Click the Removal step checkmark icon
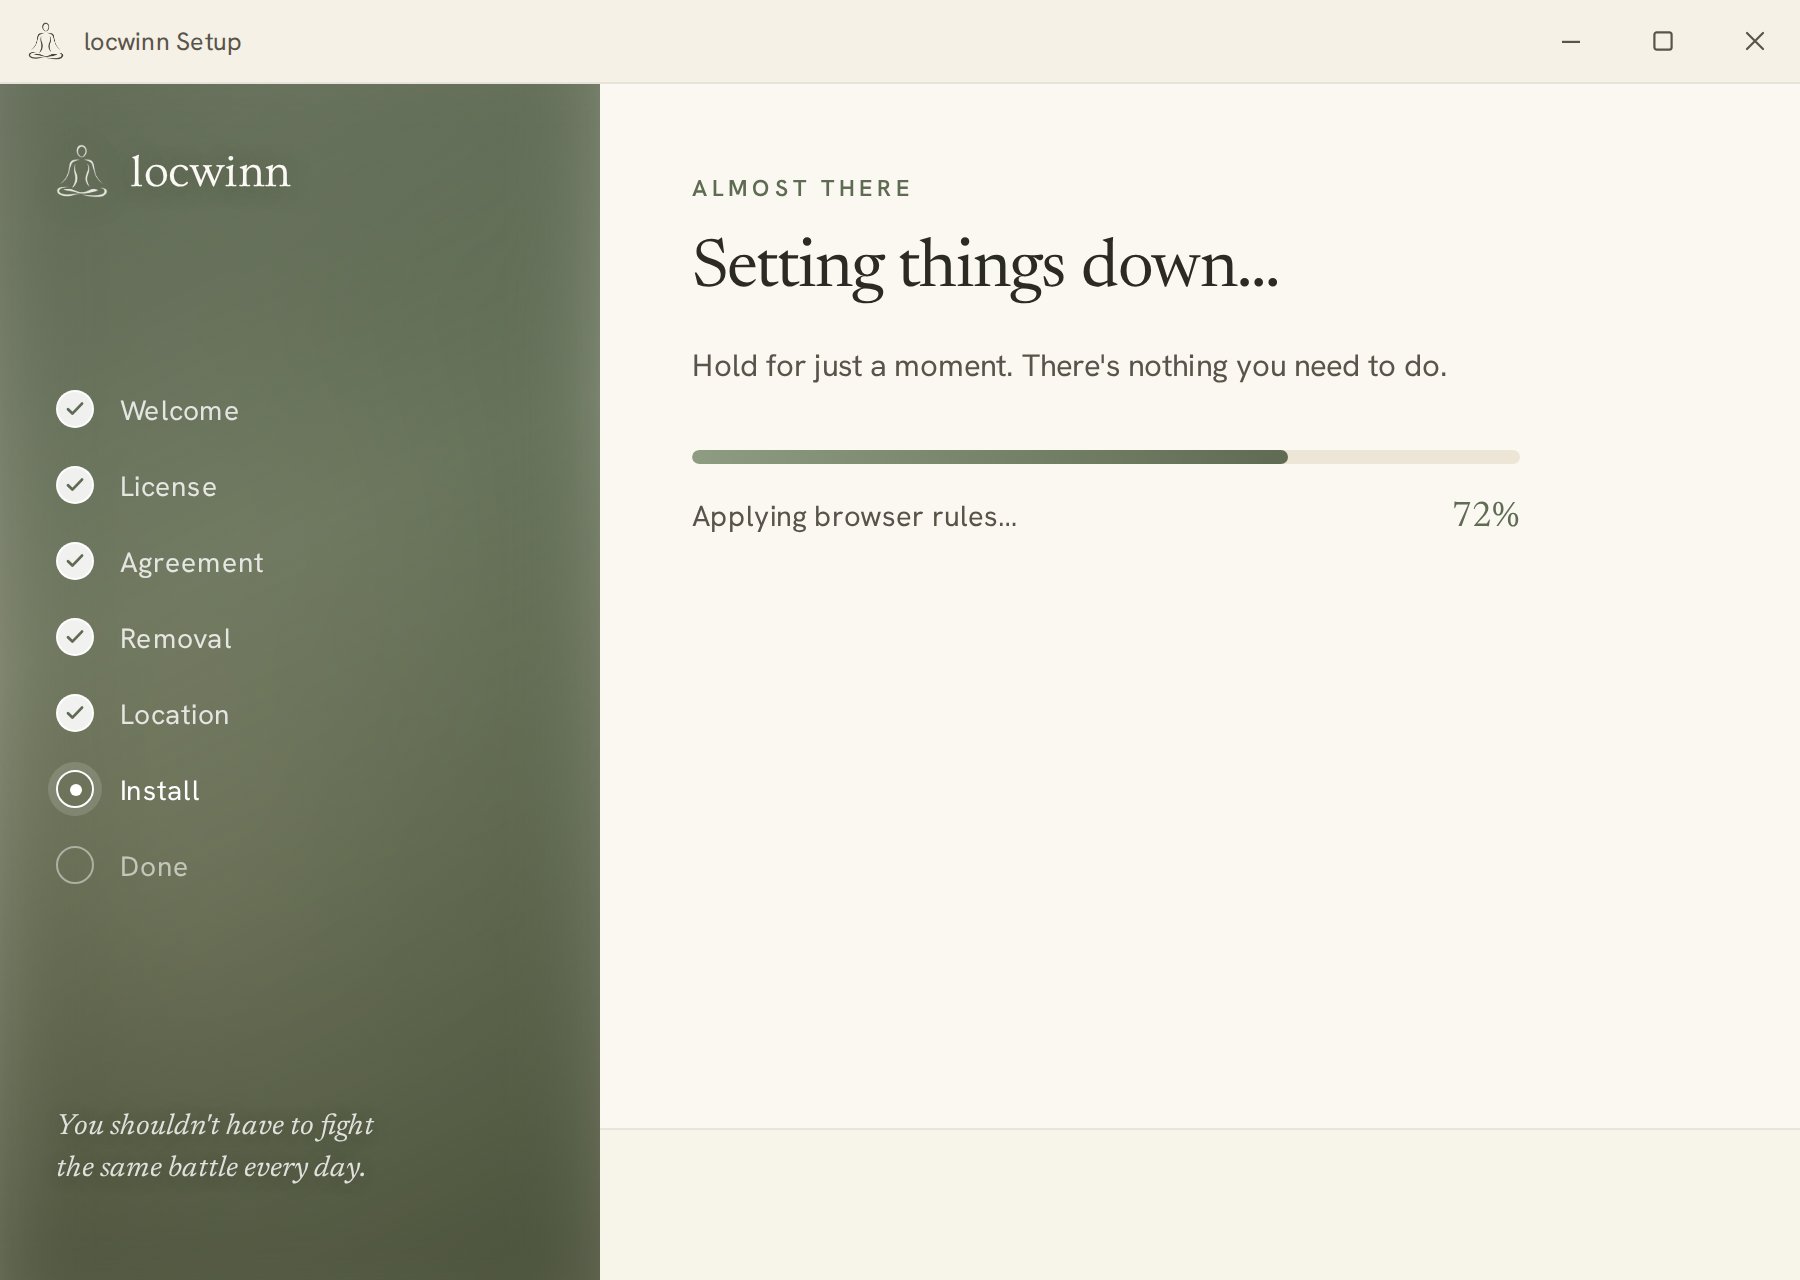This screenshot has width=1800, height=1280. (75, 637)
